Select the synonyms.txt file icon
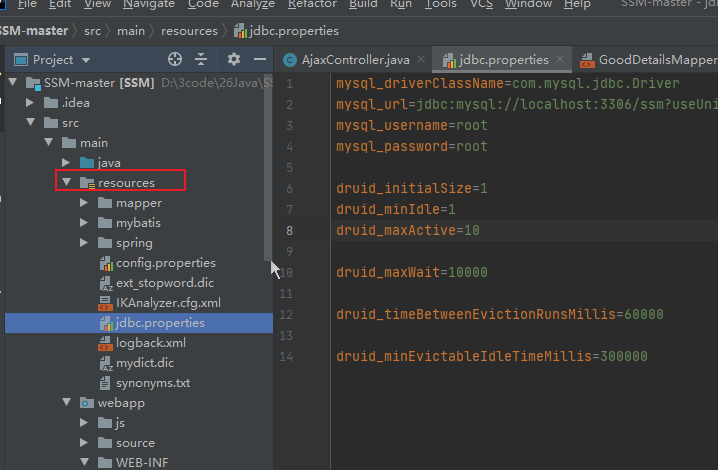The width and height of the screenshot is (718, 470). tap(105, 383)
